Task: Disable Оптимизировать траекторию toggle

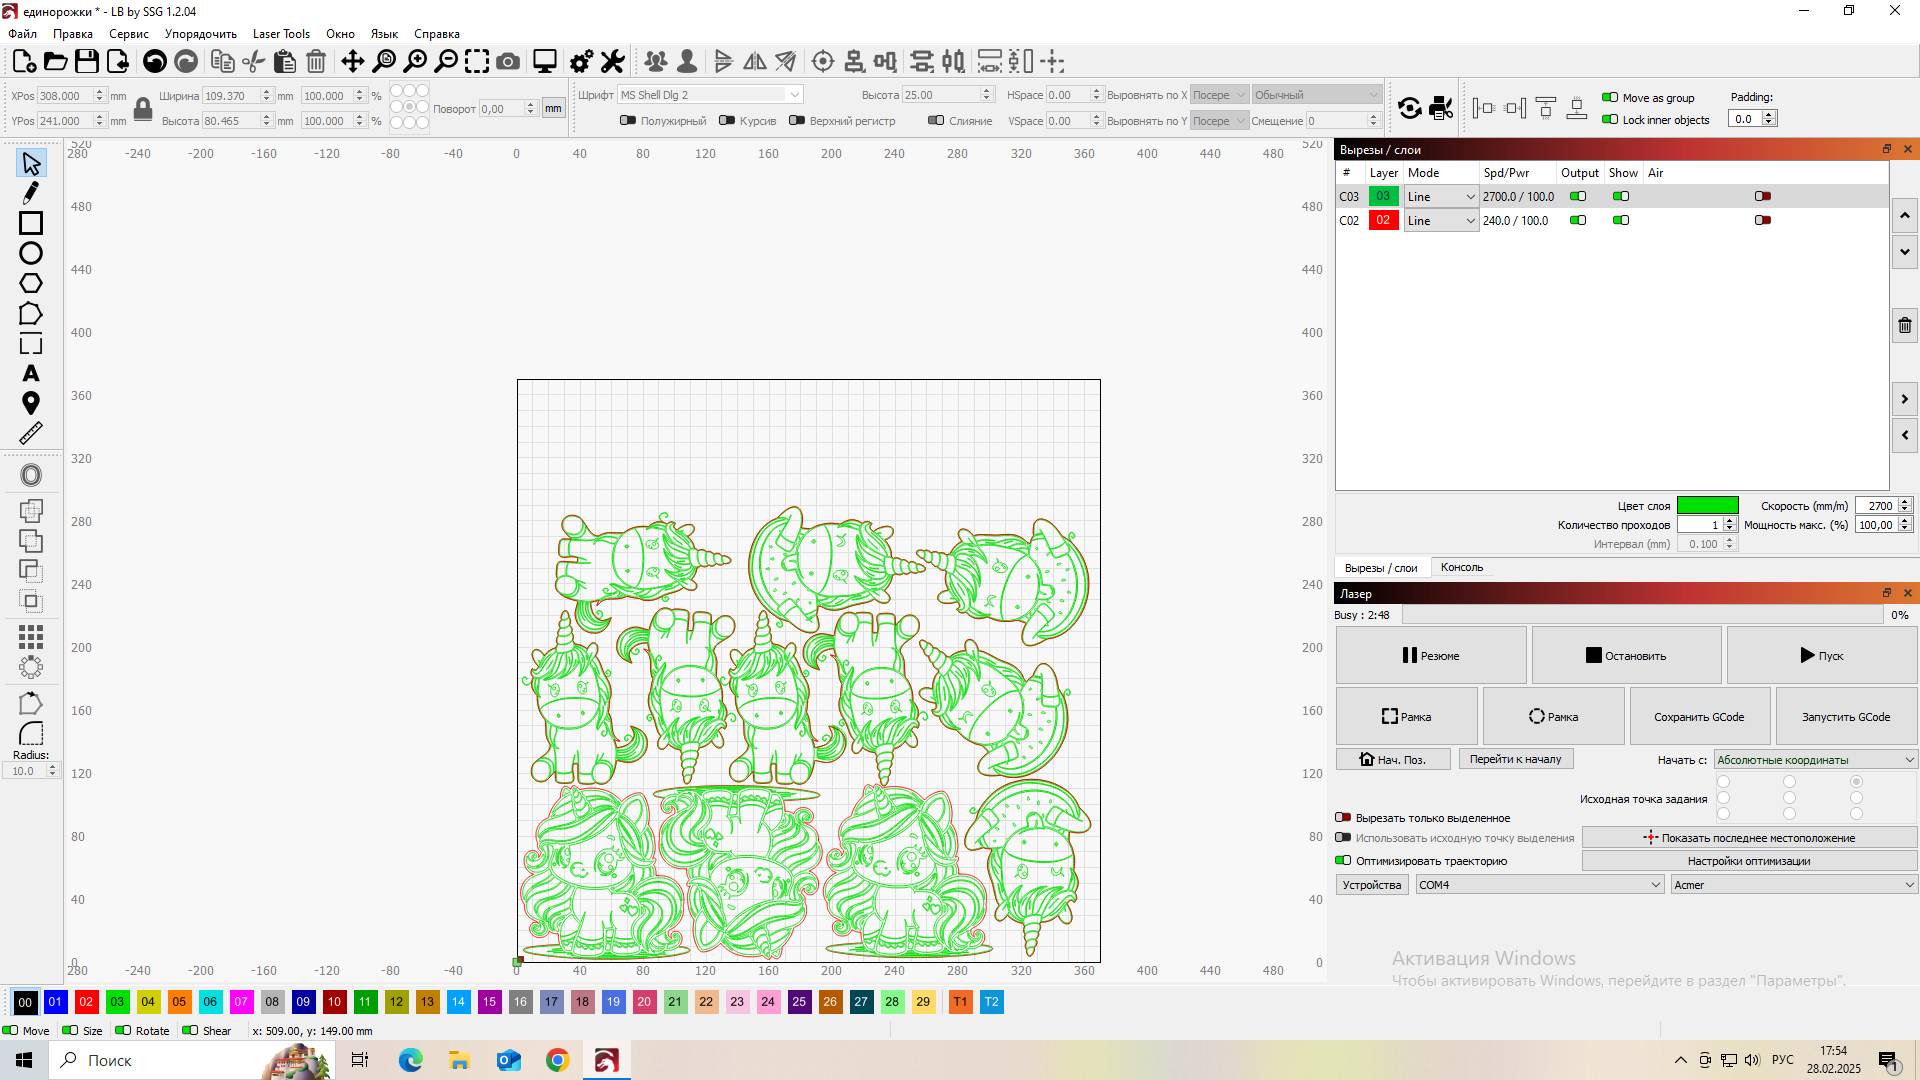Action: click(x=1343, y=861)
